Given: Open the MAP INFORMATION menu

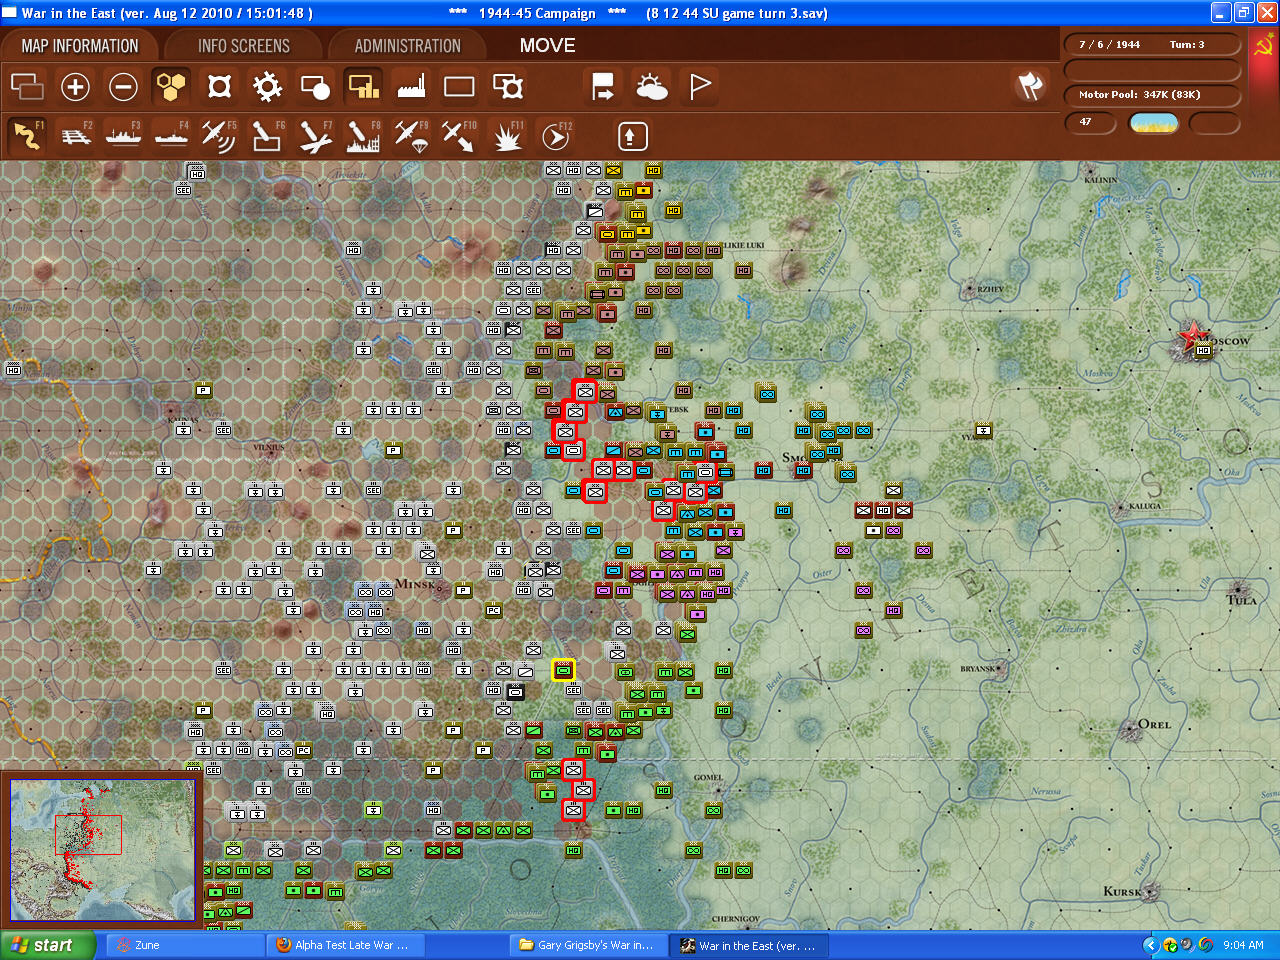Looking at the screenshot, I should coord(80,45).
